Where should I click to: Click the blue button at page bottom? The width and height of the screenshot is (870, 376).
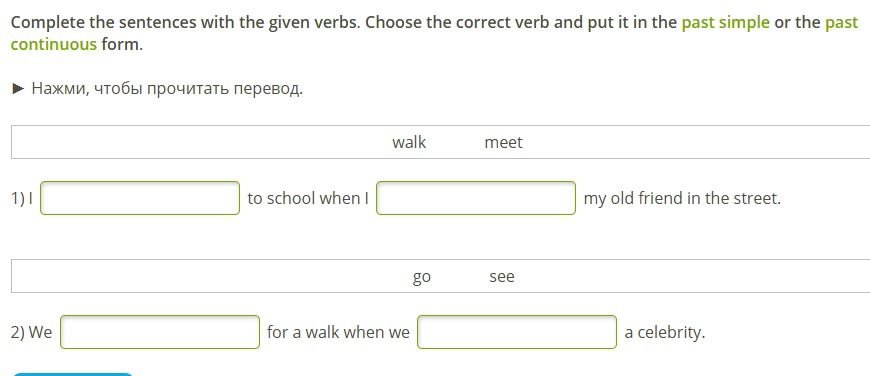[x=73, y=374]
